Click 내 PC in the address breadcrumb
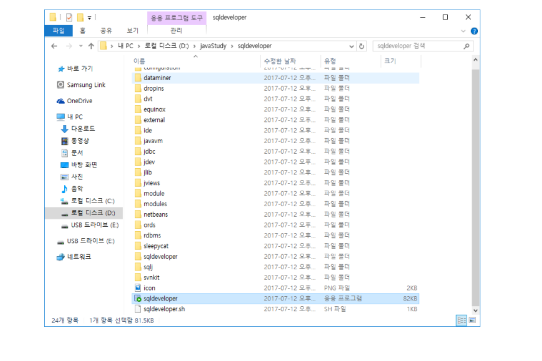This screenshot has width=542, height=361. (x=125, y=46)
